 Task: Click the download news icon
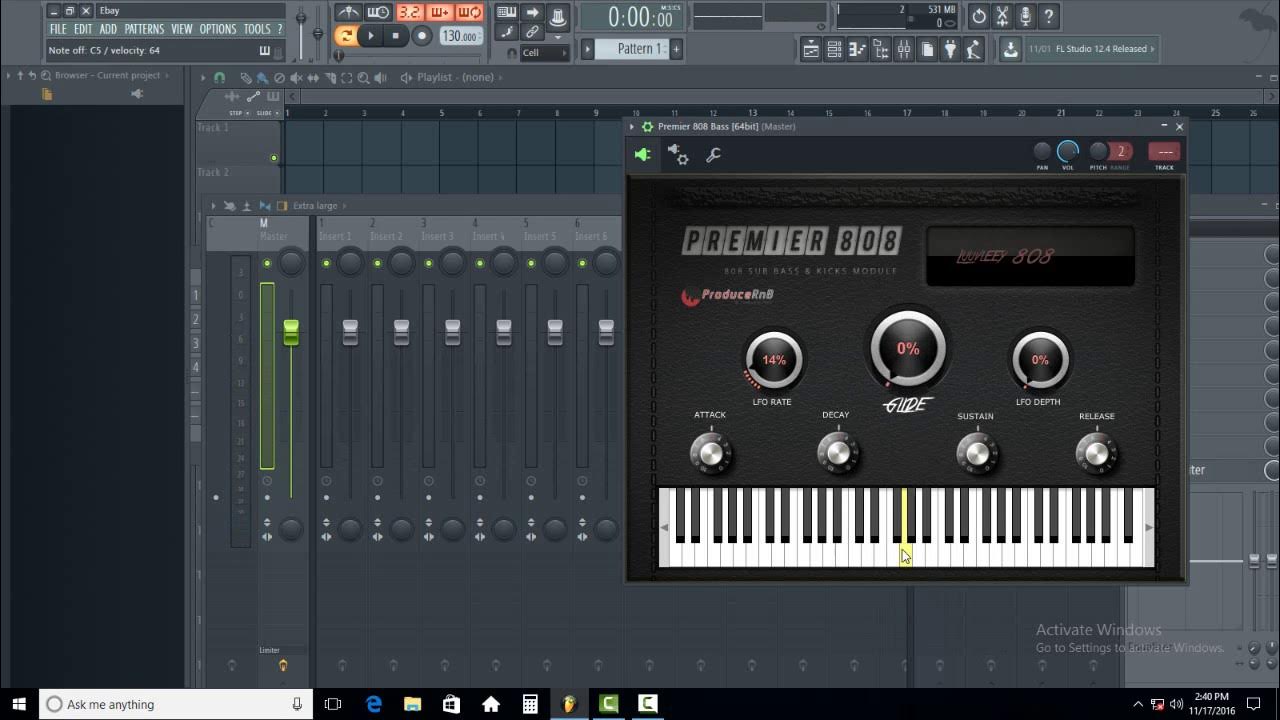[x=1010, y=49]
